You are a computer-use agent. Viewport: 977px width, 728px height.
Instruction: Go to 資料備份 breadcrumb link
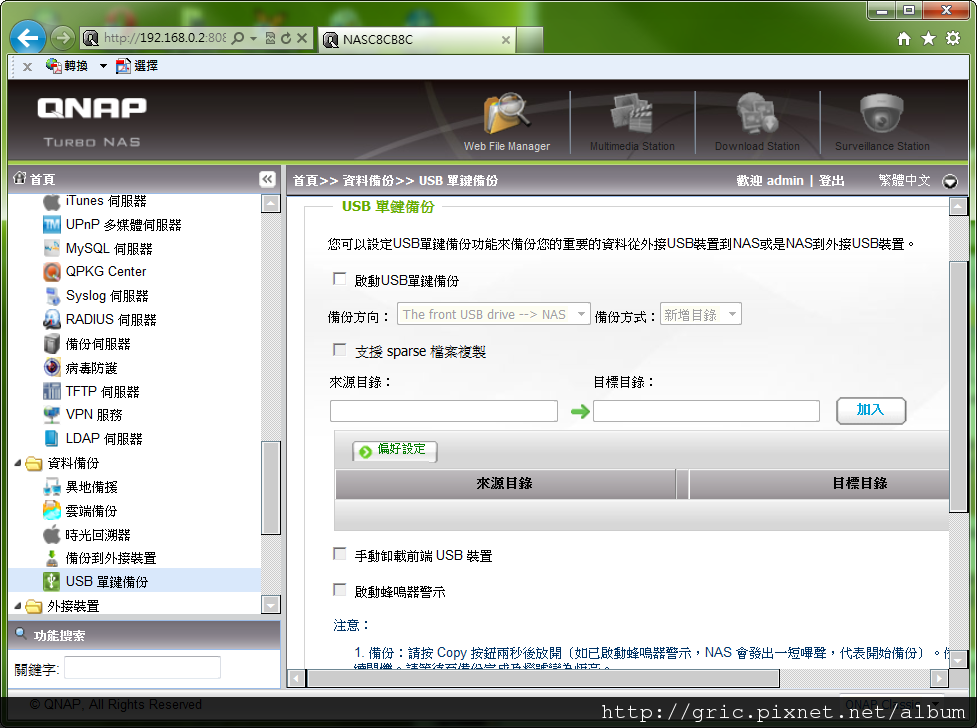click(368, 181)
